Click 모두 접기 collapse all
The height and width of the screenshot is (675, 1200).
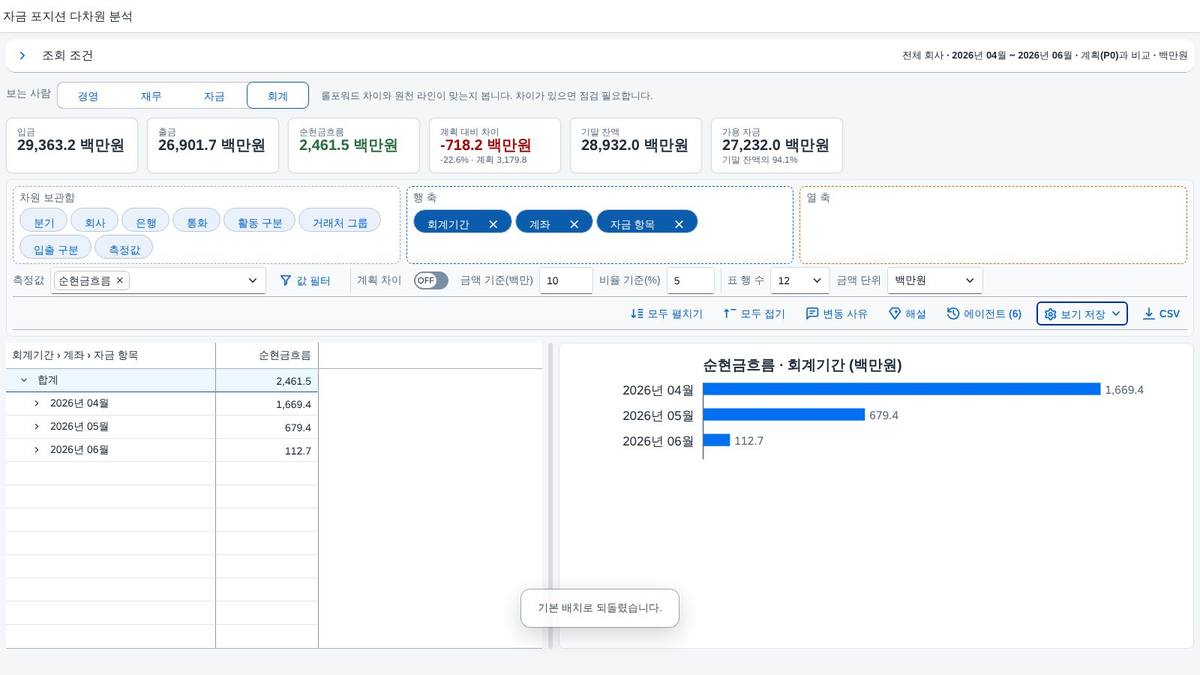click(x=754, y=314)
